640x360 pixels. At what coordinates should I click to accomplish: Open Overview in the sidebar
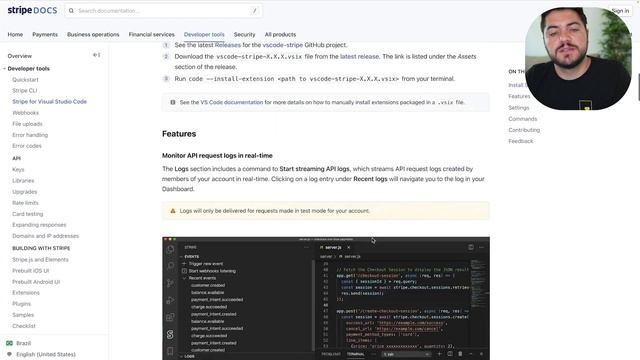[x=20, y=56]
